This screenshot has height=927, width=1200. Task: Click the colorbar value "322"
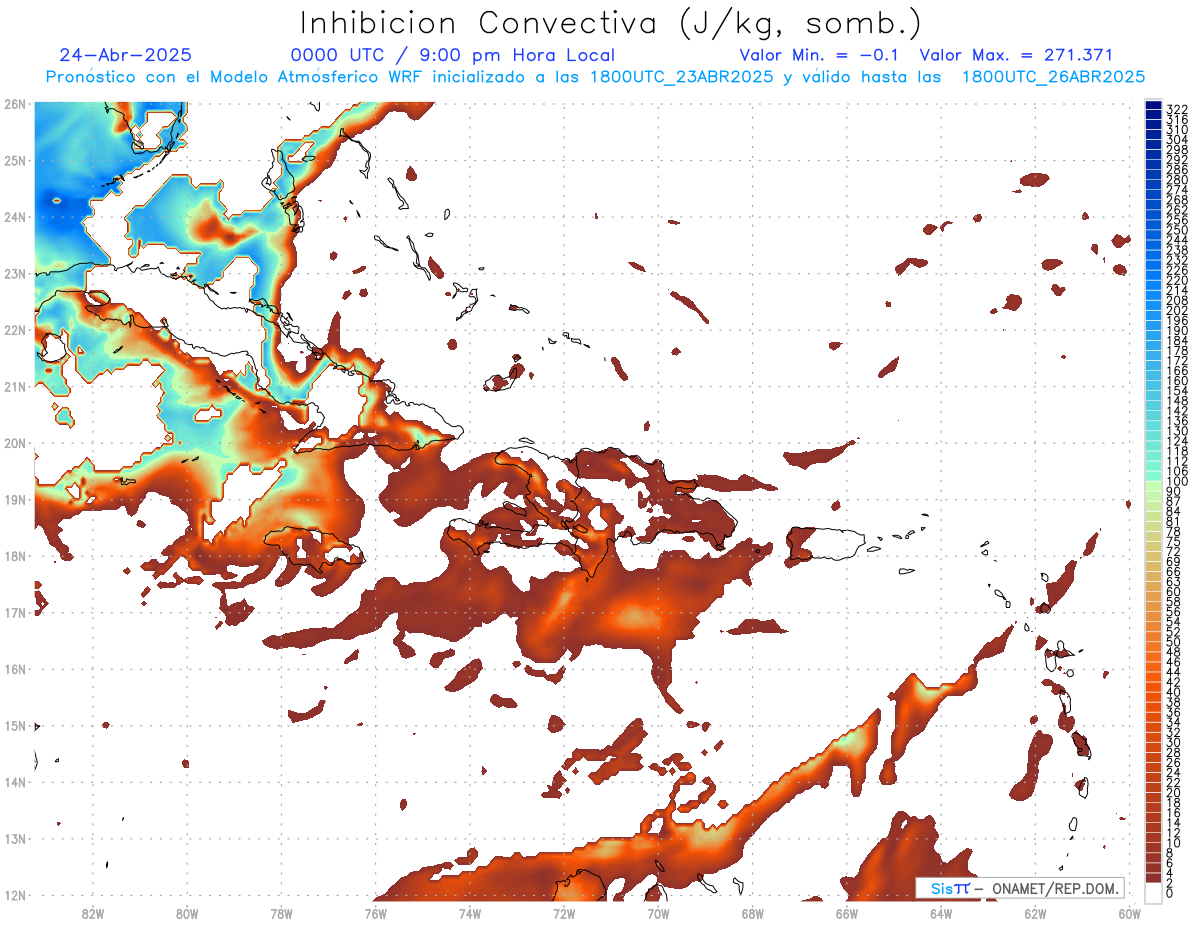pos(1176,109)
